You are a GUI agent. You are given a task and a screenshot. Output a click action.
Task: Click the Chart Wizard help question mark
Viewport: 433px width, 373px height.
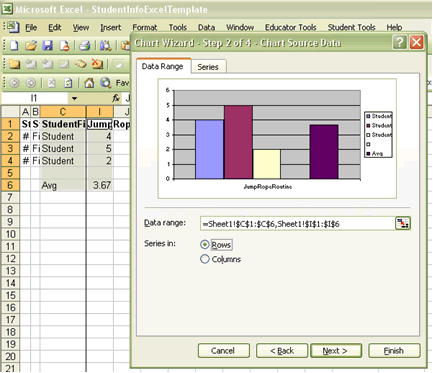(399, 42)
